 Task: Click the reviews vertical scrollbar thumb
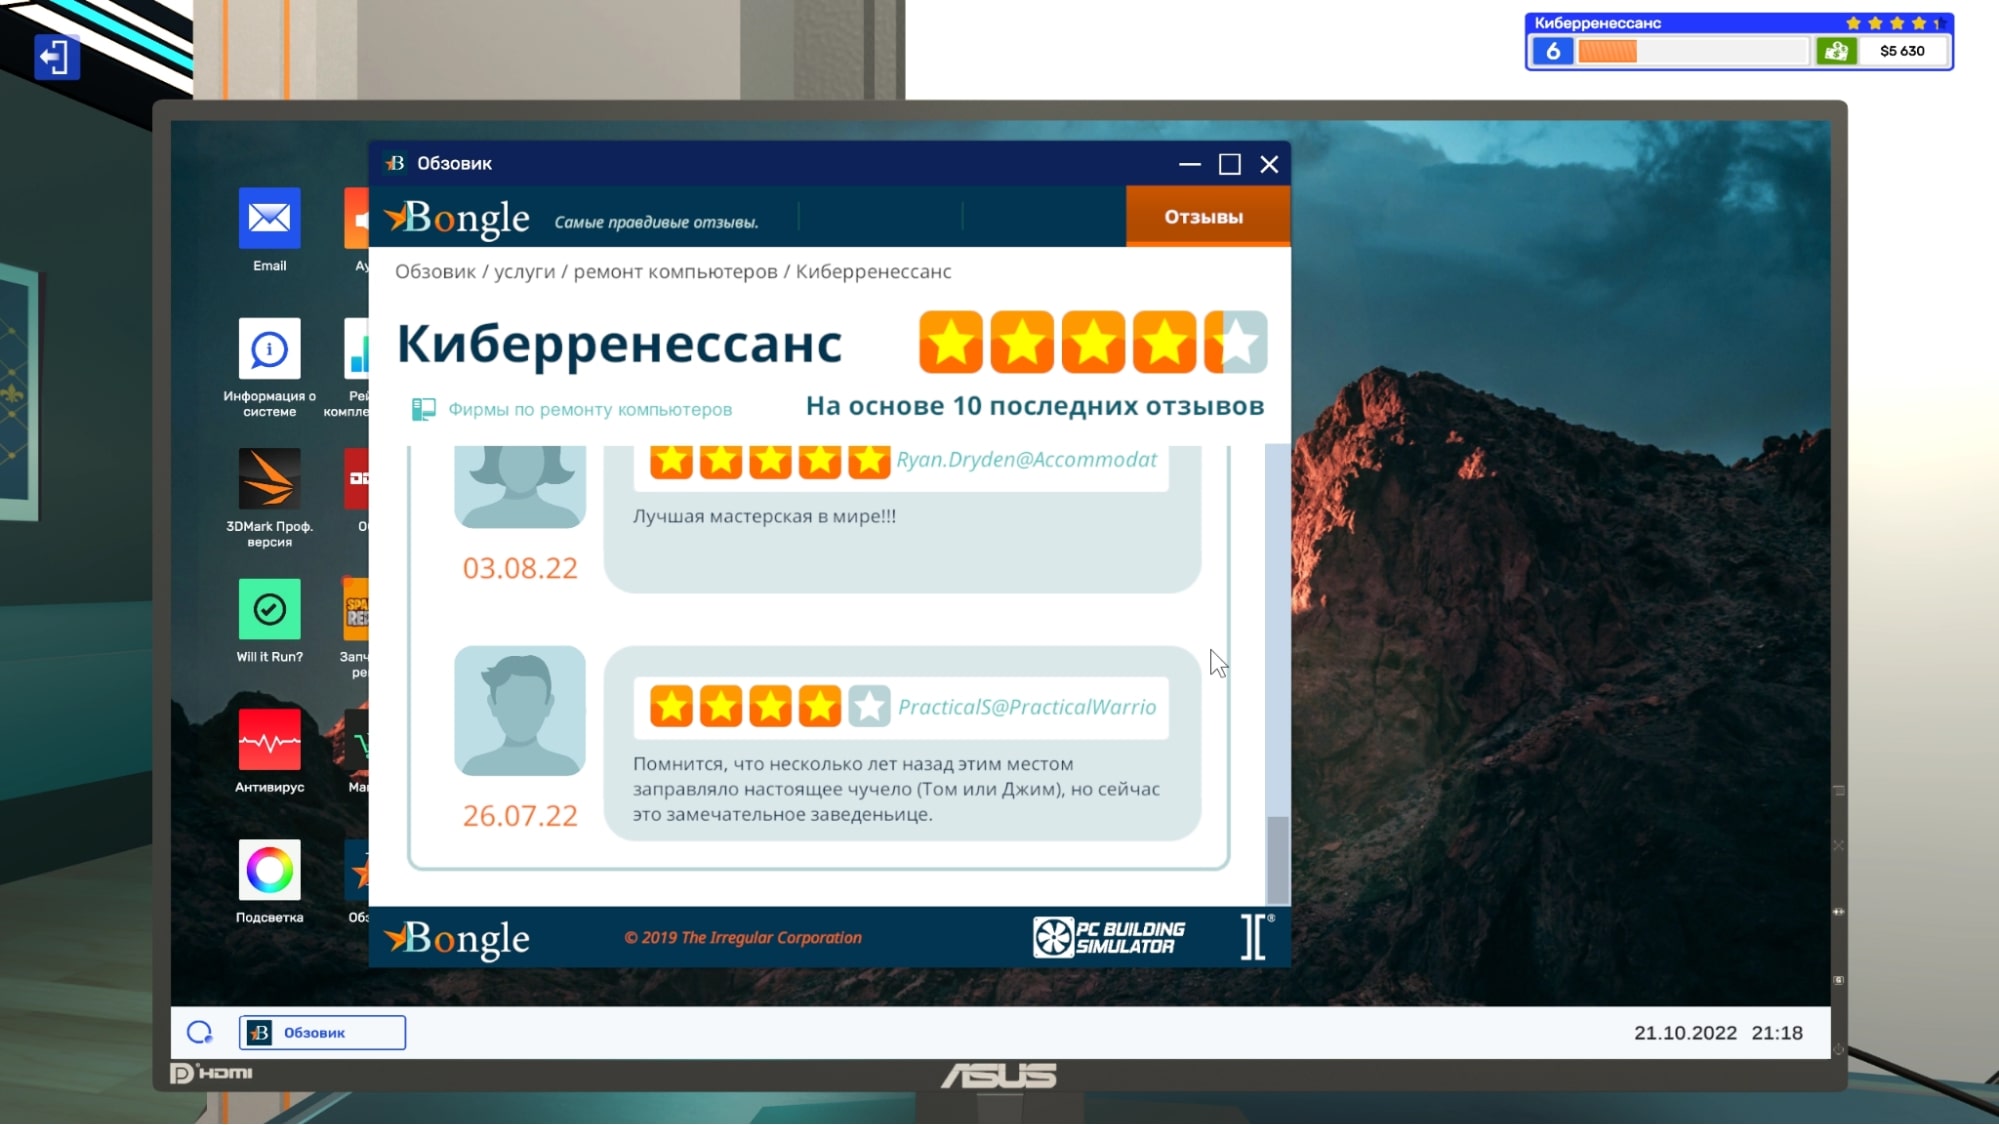pos(1277,860)
